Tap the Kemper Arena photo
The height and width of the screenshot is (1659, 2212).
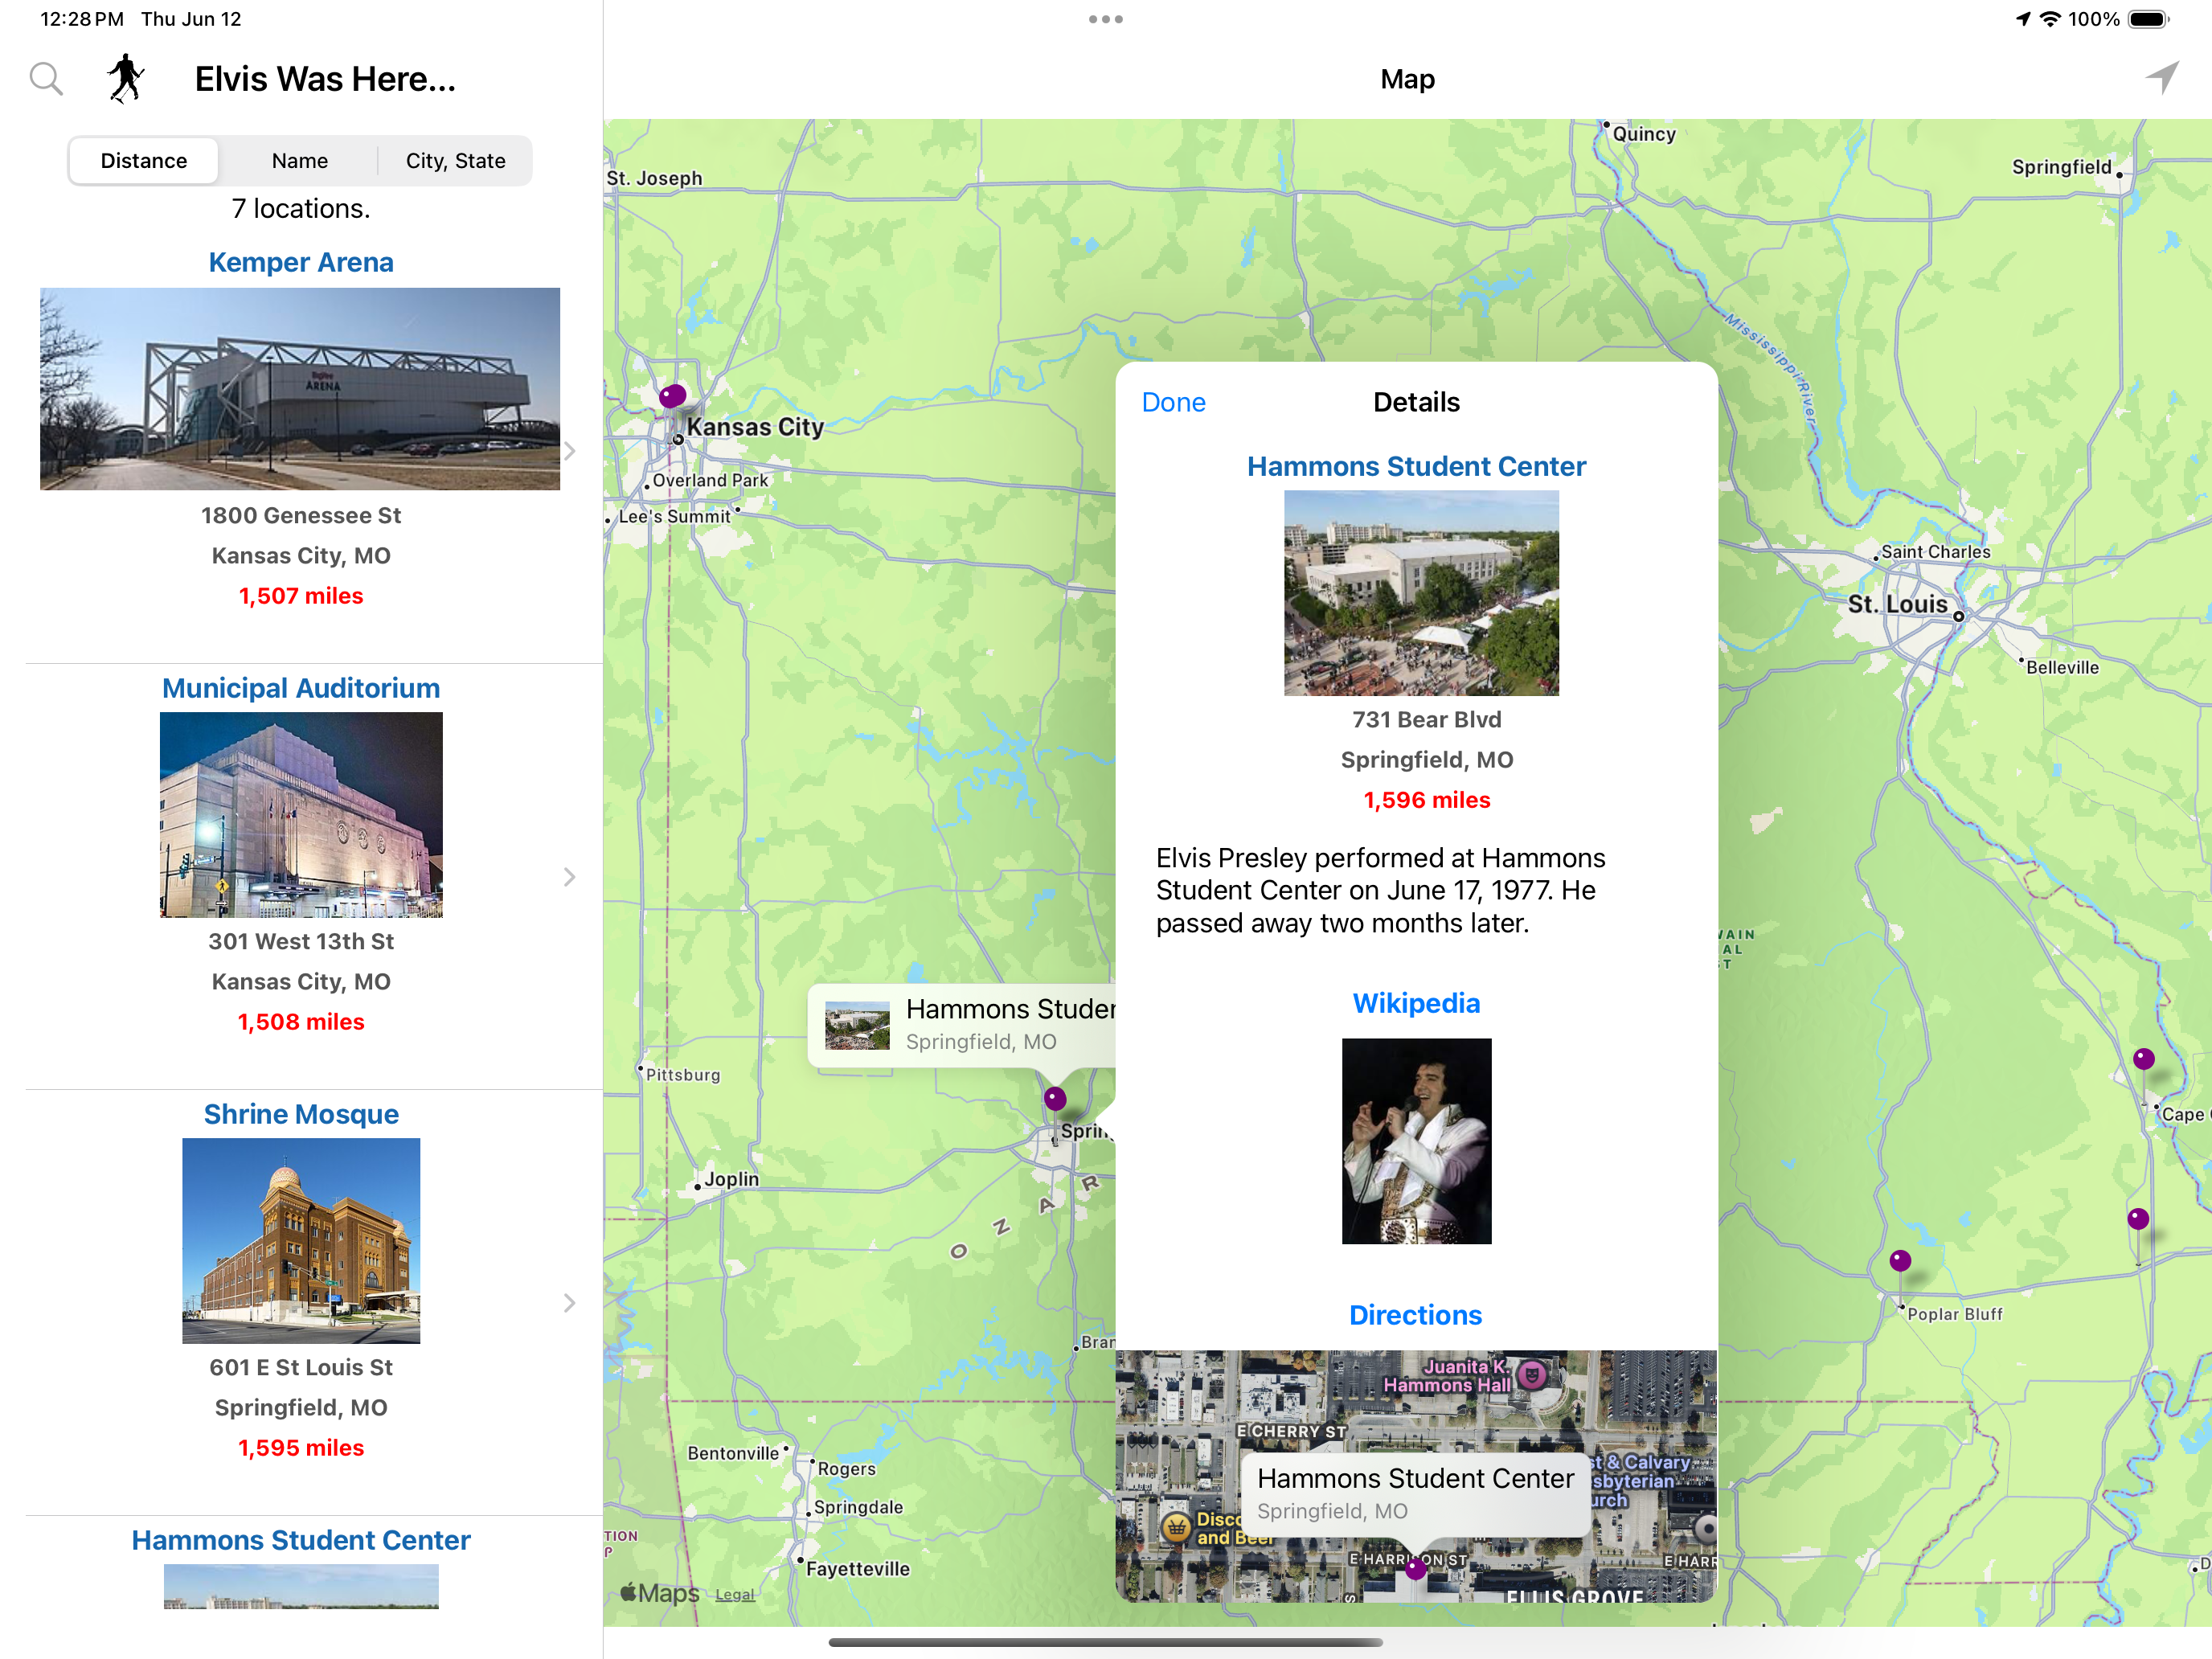tap(300, 389)
